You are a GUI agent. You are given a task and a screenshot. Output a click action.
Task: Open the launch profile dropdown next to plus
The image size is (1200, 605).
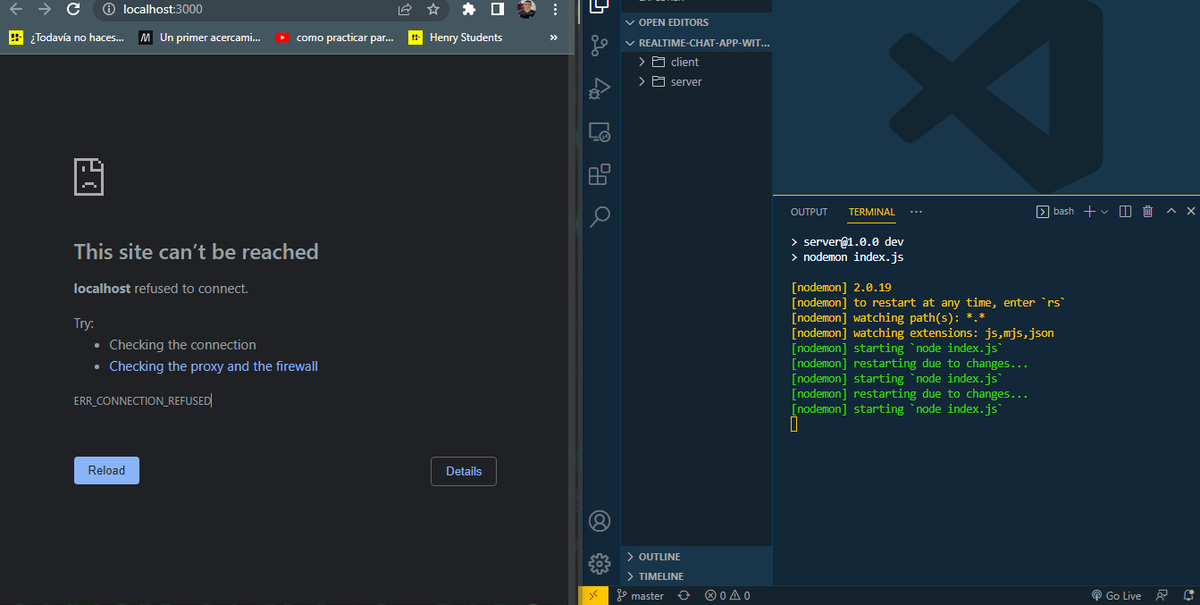tap(1103, 212)
